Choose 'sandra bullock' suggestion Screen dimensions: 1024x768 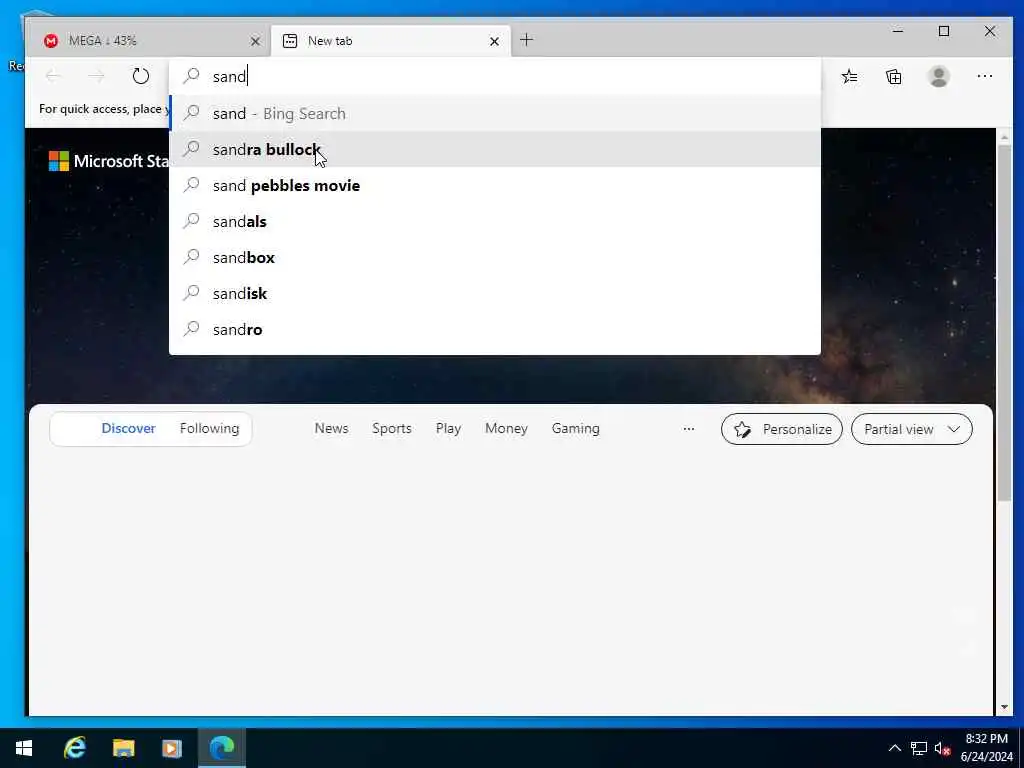(x=494, y=149)
